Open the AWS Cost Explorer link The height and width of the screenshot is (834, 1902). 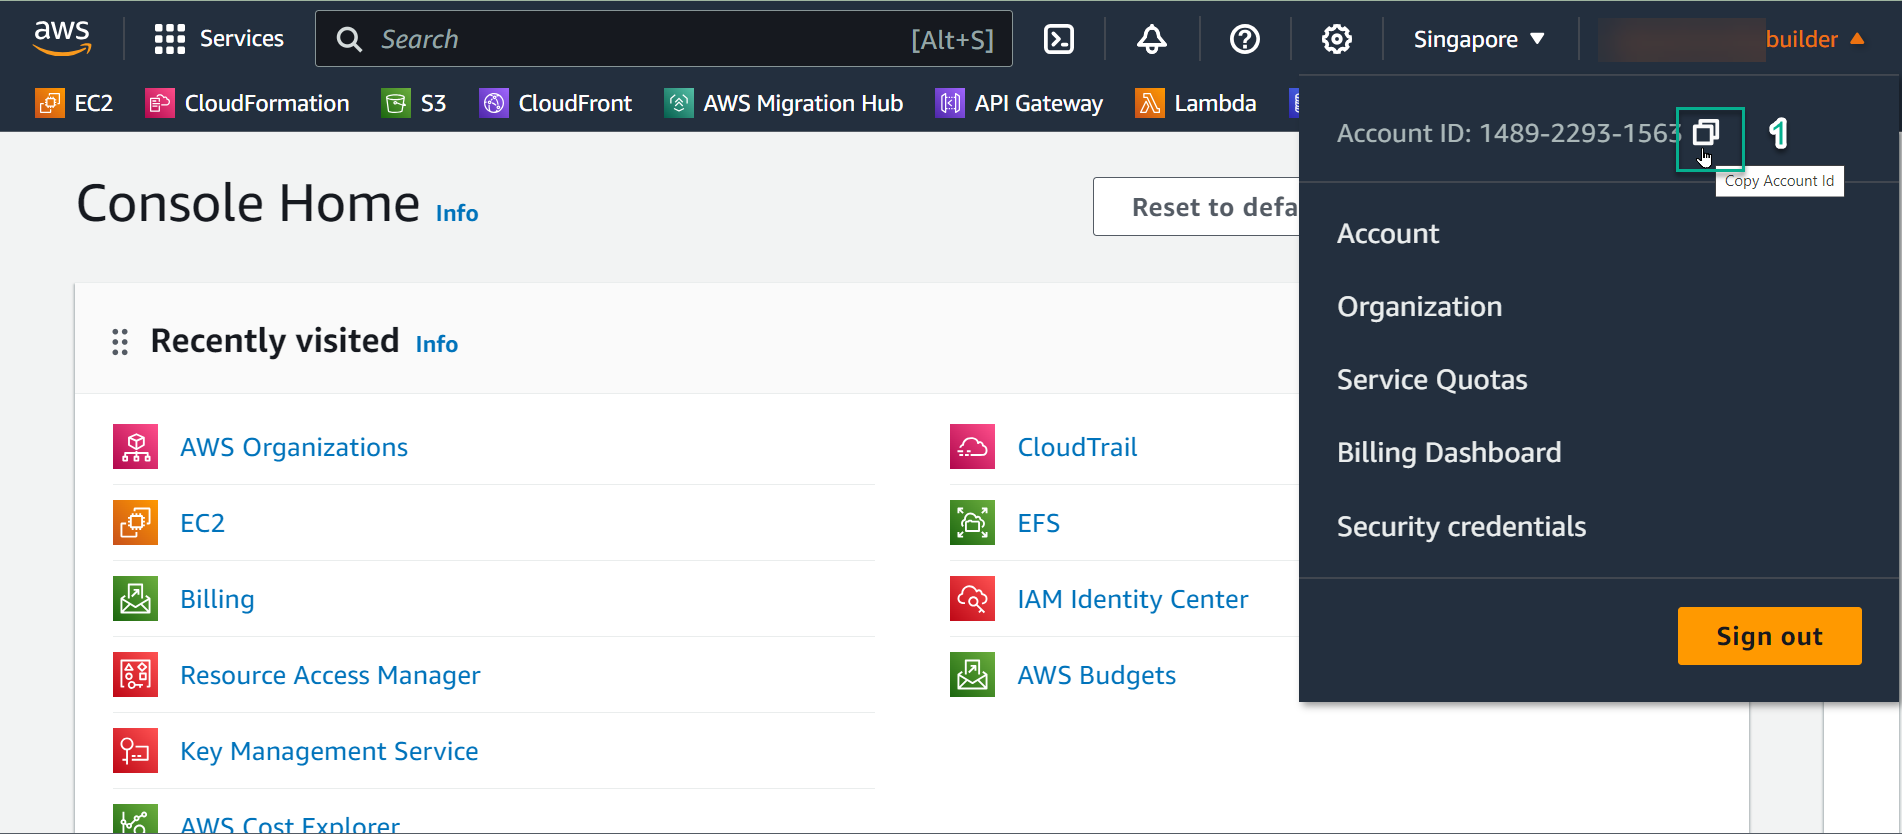[290, 823]
